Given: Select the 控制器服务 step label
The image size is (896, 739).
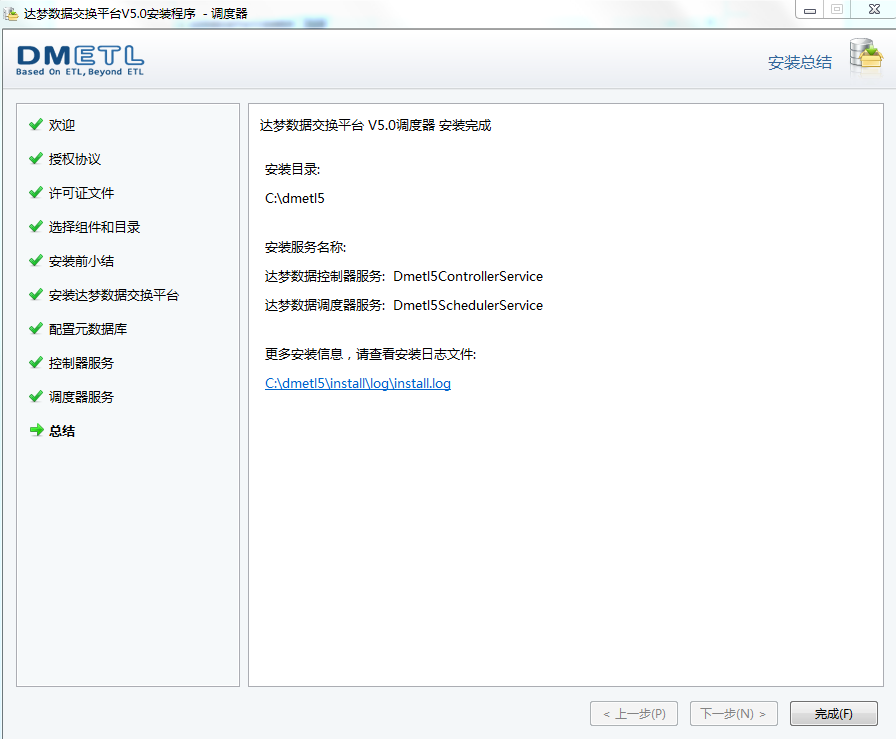Looking at the screenshot, I should (x=81, y=363).
